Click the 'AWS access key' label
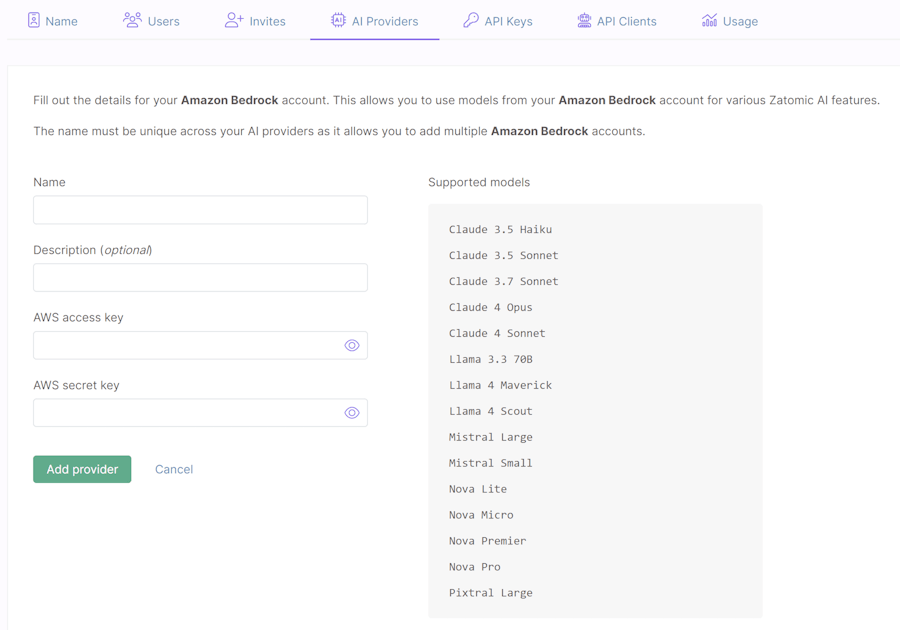The image size is (900, 630). pyautogui.click(x=78, y=318)
